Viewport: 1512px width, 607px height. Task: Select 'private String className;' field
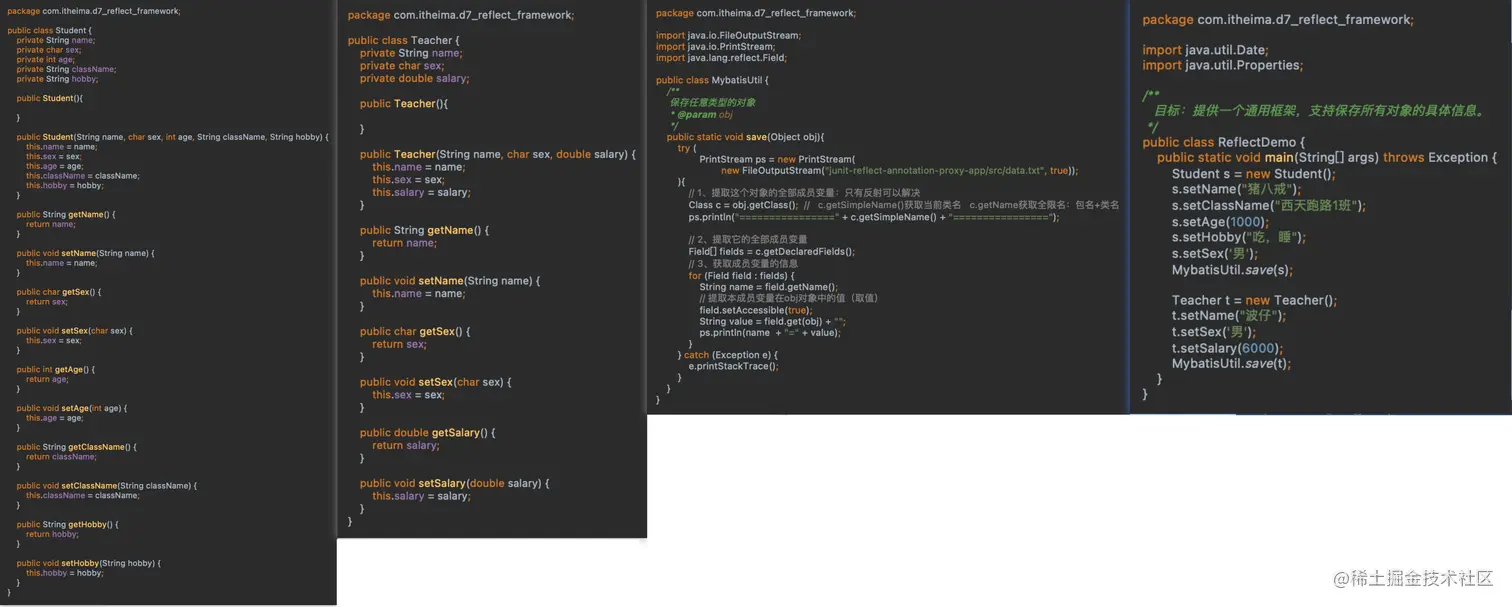click(x=66, y=69)
